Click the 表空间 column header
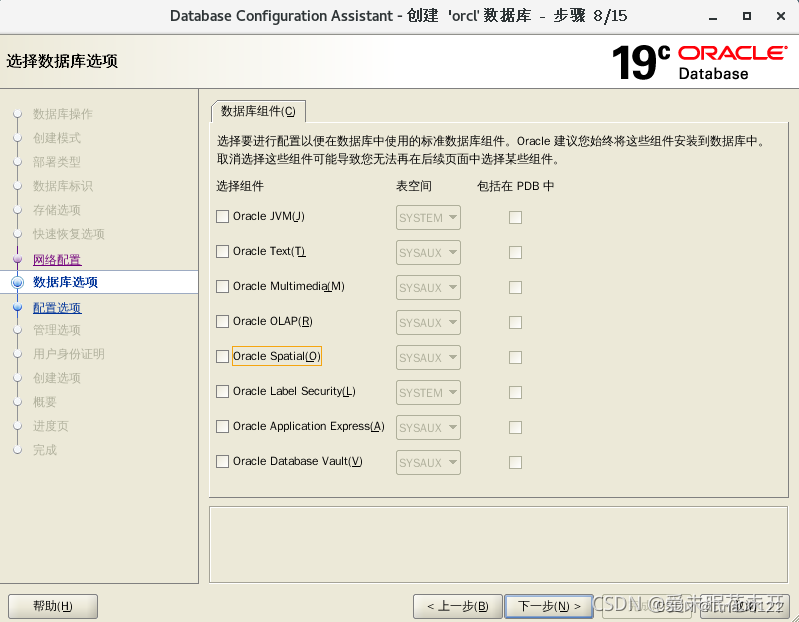Screen dimensions: 799x622 pos(414,186)
